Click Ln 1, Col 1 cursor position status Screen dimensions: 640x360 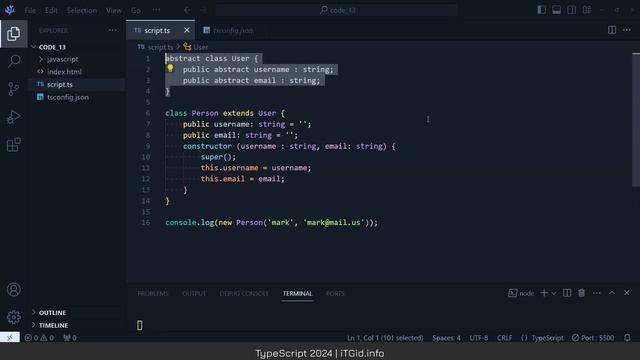tap(385, 338)
